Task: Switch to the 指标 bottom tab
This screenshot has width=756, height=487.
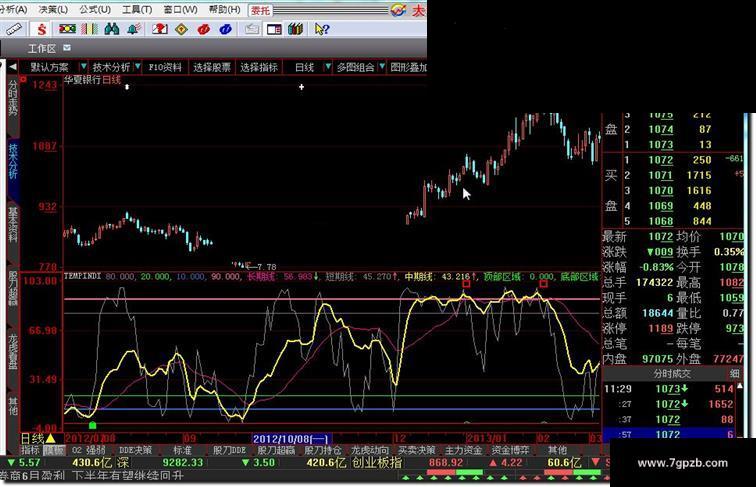Action: [30, 450]
